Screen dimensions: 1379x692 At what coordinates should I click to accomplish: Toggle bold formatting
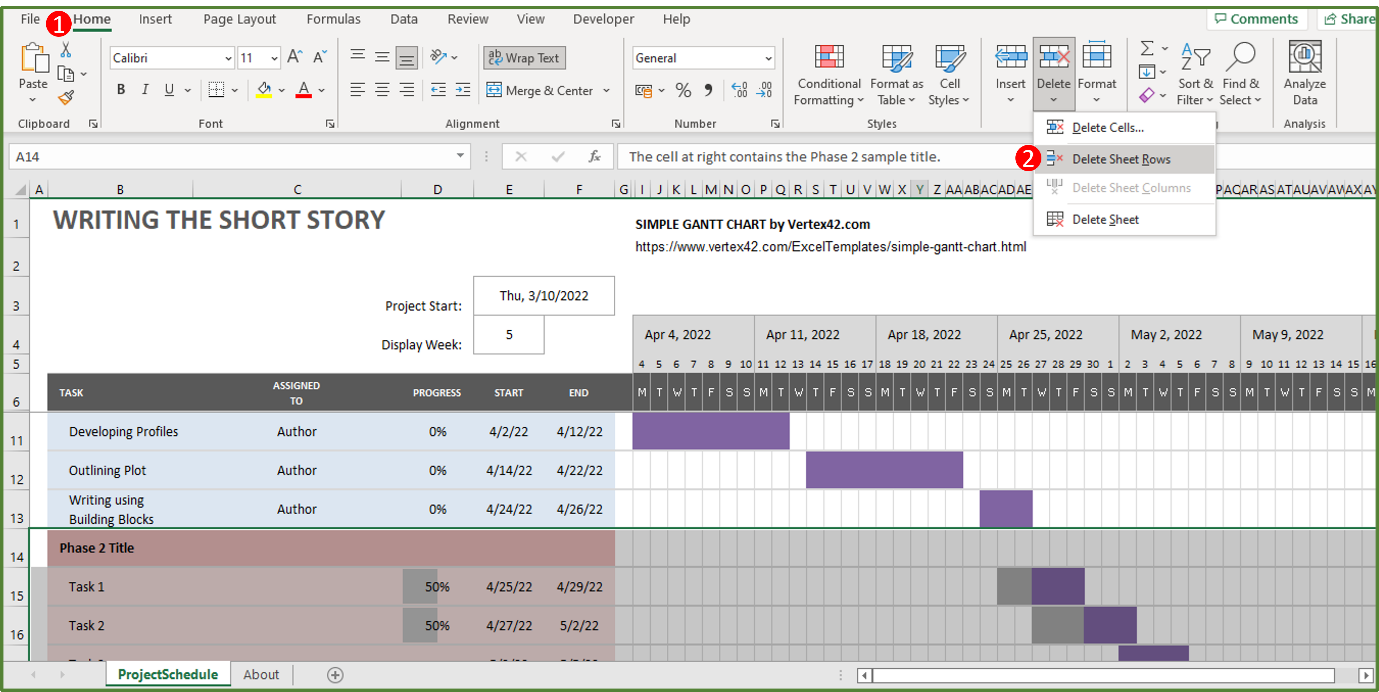[x=119, y=89]
